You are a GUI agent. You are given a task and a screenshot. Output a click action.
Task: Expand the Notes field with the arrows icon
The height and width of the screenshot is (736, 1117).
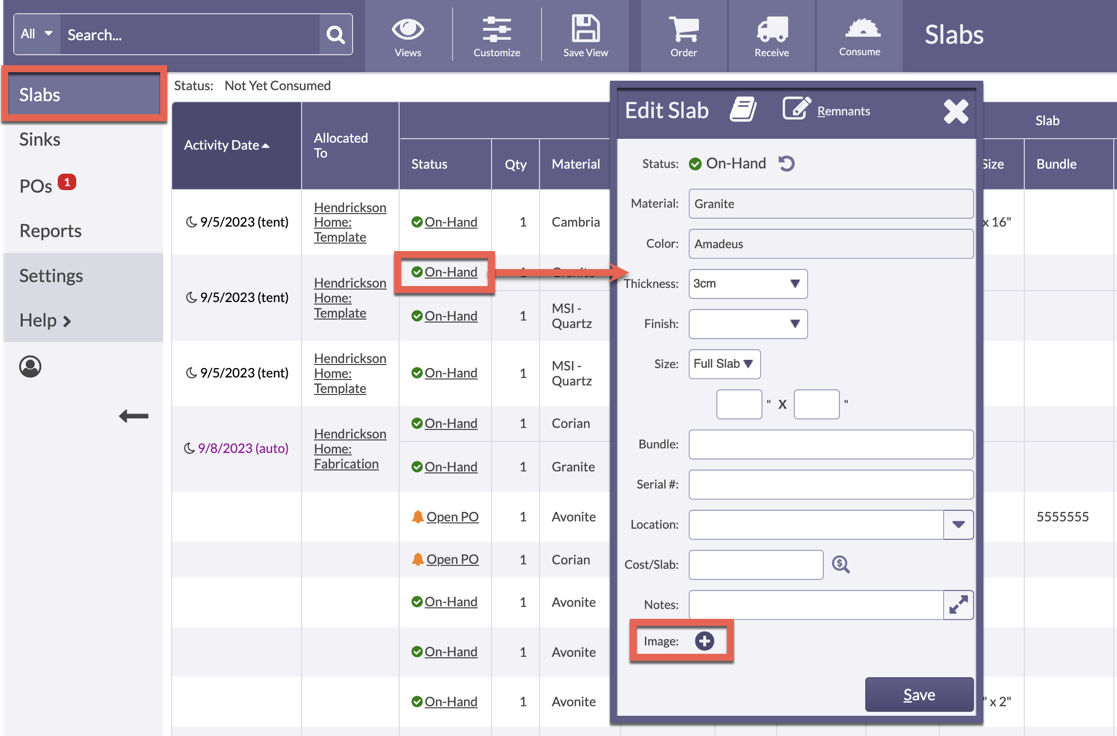pos(958,605)
